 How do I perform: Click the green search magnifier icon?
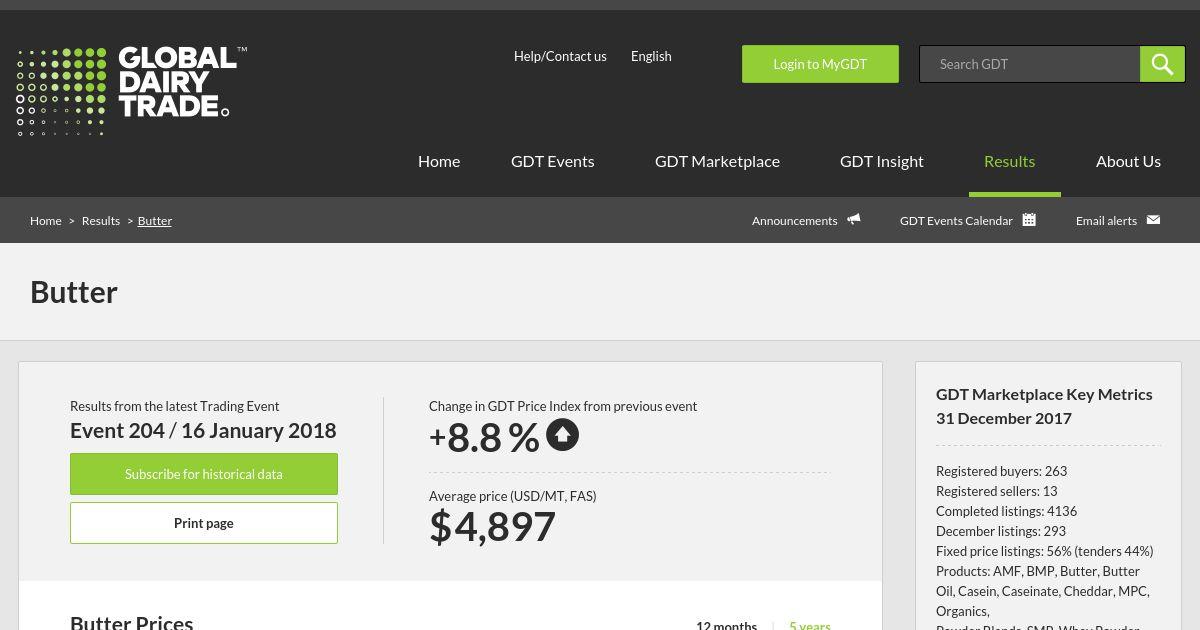(1162, 64)
